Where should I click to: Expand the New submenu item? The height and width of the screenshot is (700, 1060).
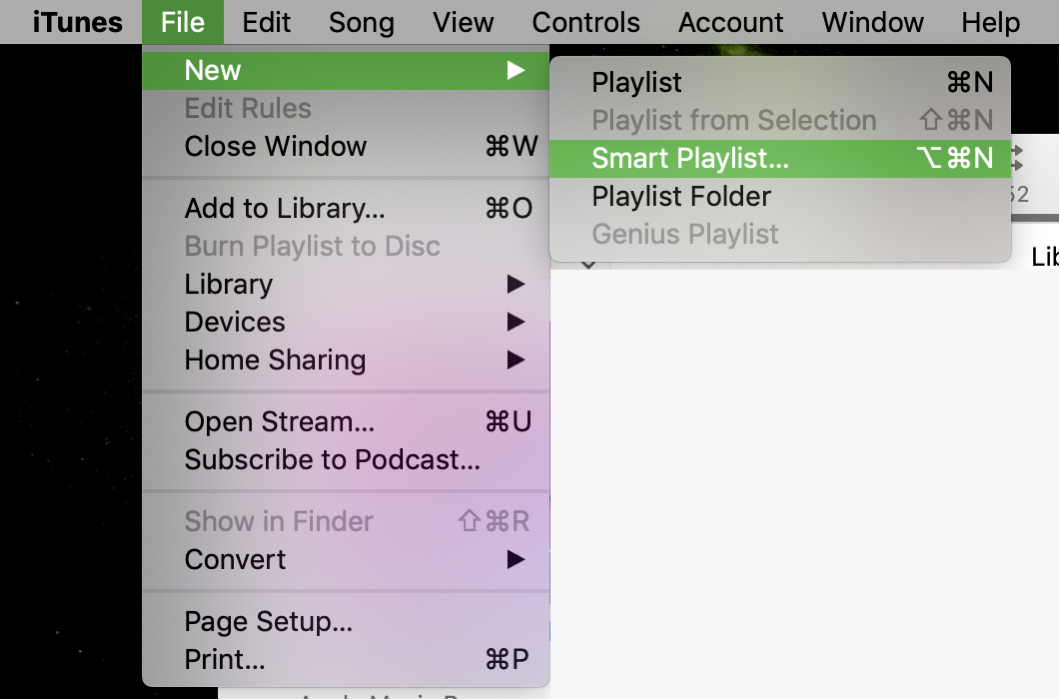point(345,70)
